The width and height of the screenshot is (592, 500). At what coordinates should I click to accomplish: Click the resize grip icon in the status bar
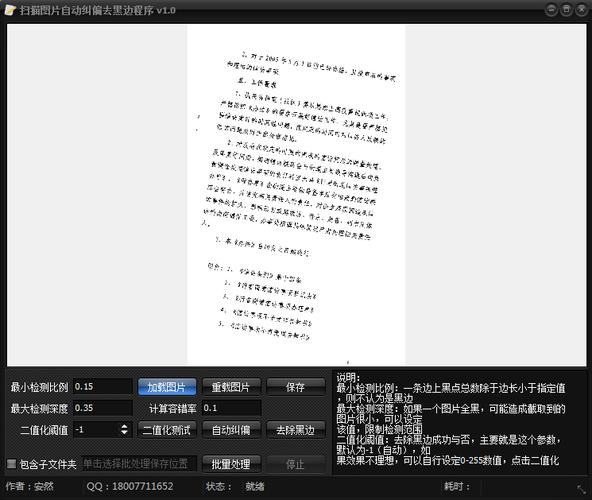tap(581, 489)
